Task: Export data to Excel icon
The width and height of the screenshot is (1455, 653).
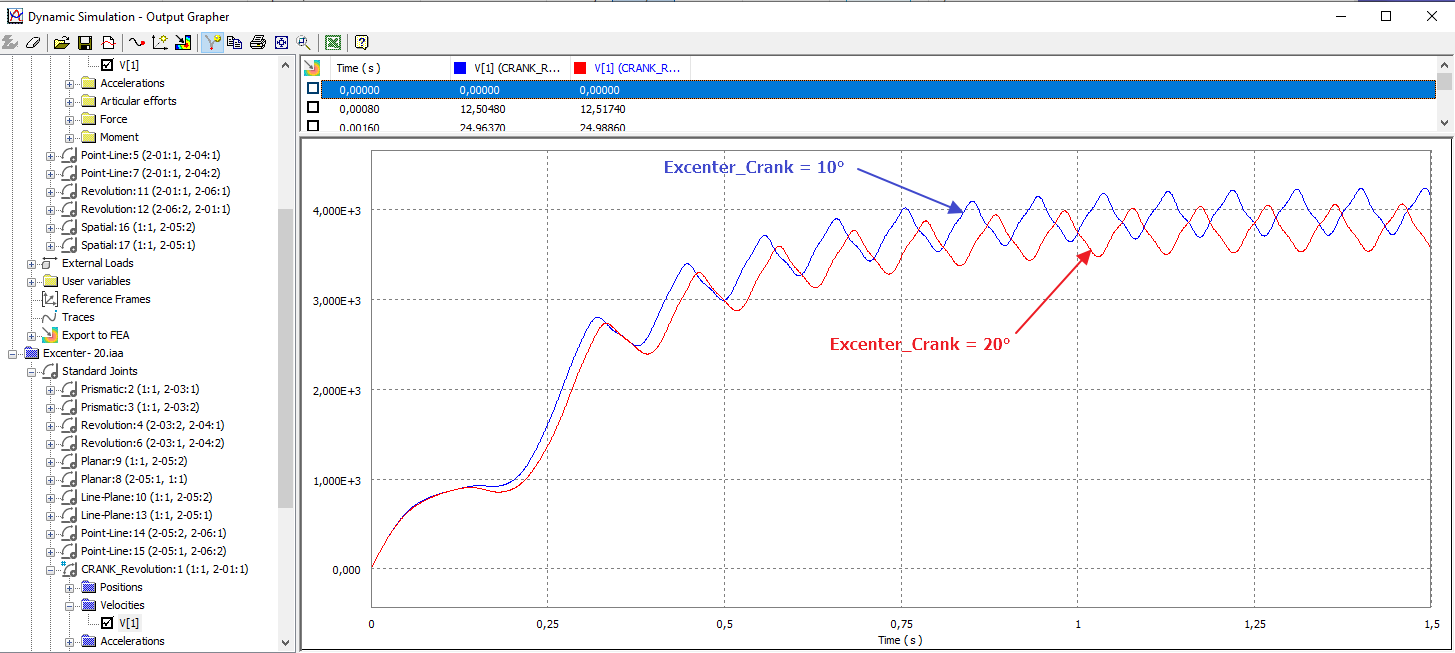Action: [333, 43]
